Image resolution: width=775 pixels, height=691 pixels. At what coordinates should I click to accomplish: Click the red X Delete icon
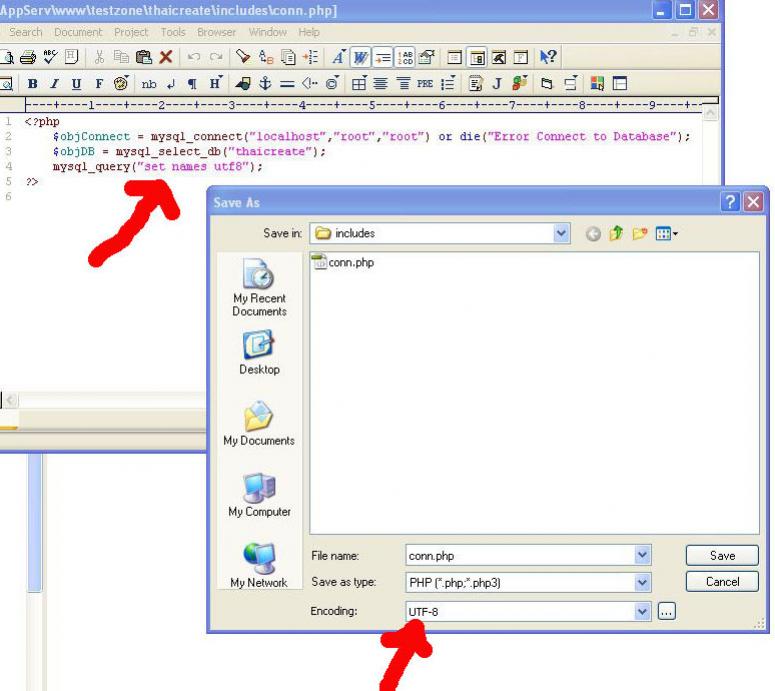[166, 57]
